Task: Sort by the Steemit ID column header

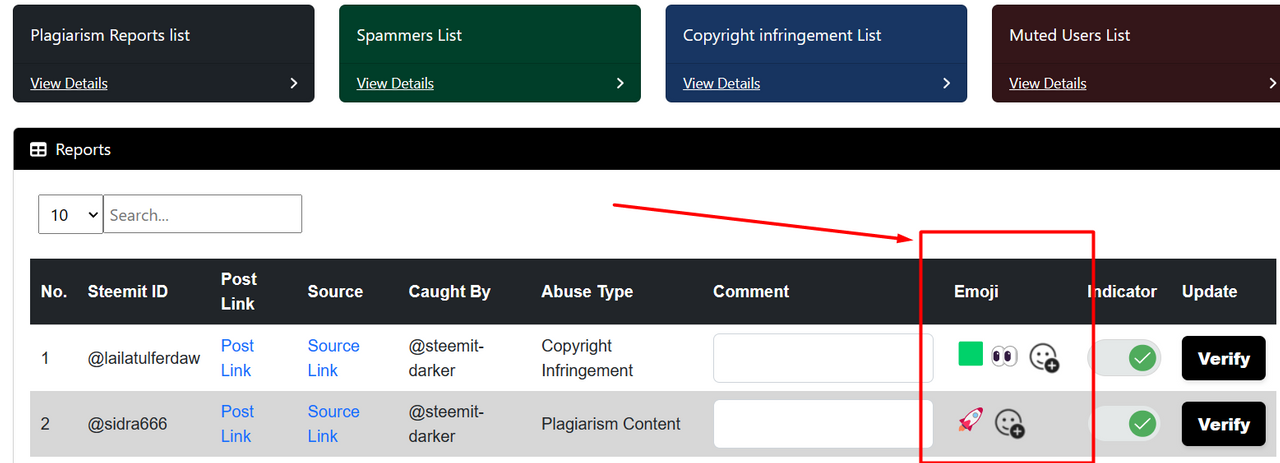Action: [x=128, y=292]
